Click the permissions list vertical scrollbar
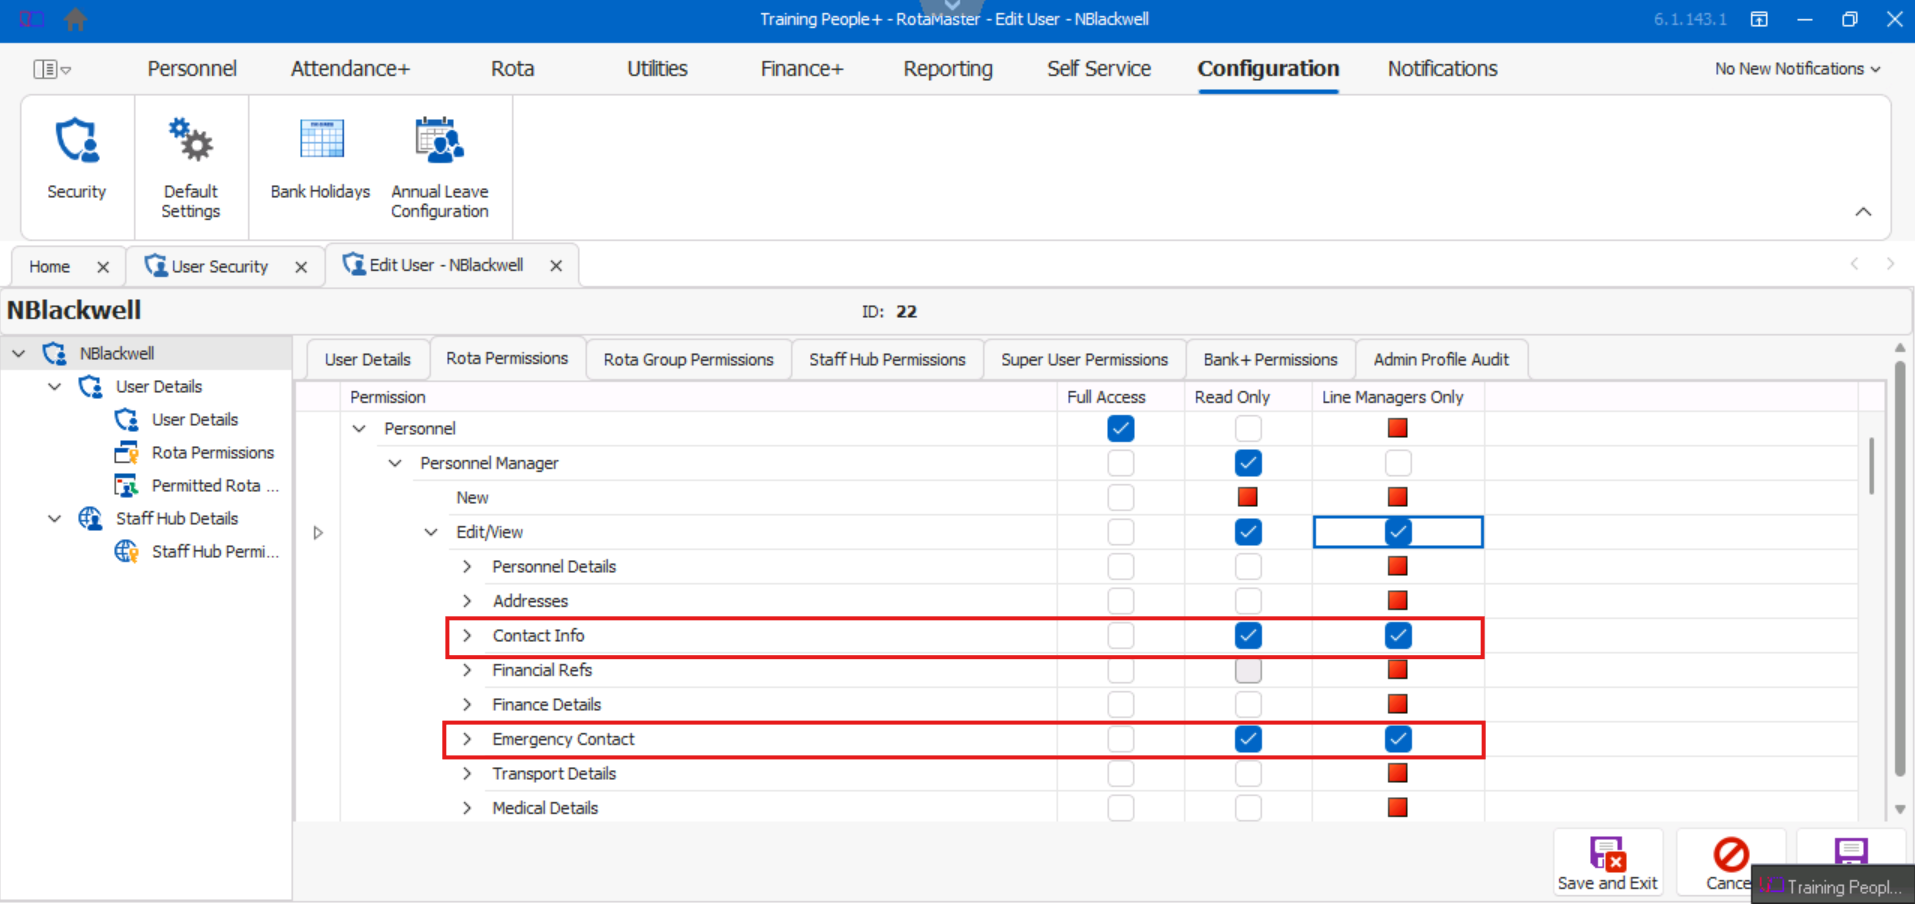The width and height of the screenshot is (1915, 905). tap(1871, 465)
